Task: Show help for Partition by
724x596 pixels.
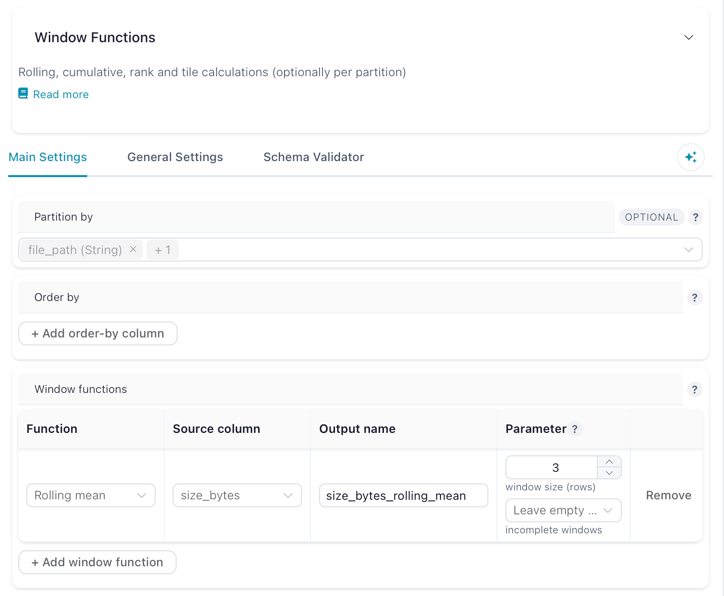Action: coord(695,217)
